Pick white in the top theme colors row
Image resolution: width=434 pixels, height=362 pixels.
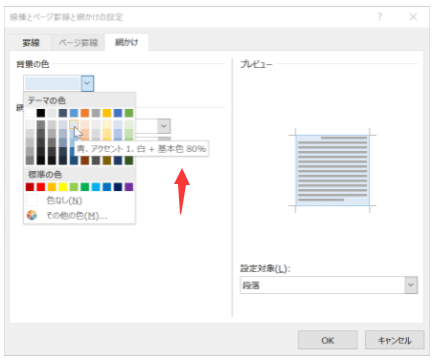(30, 113)
